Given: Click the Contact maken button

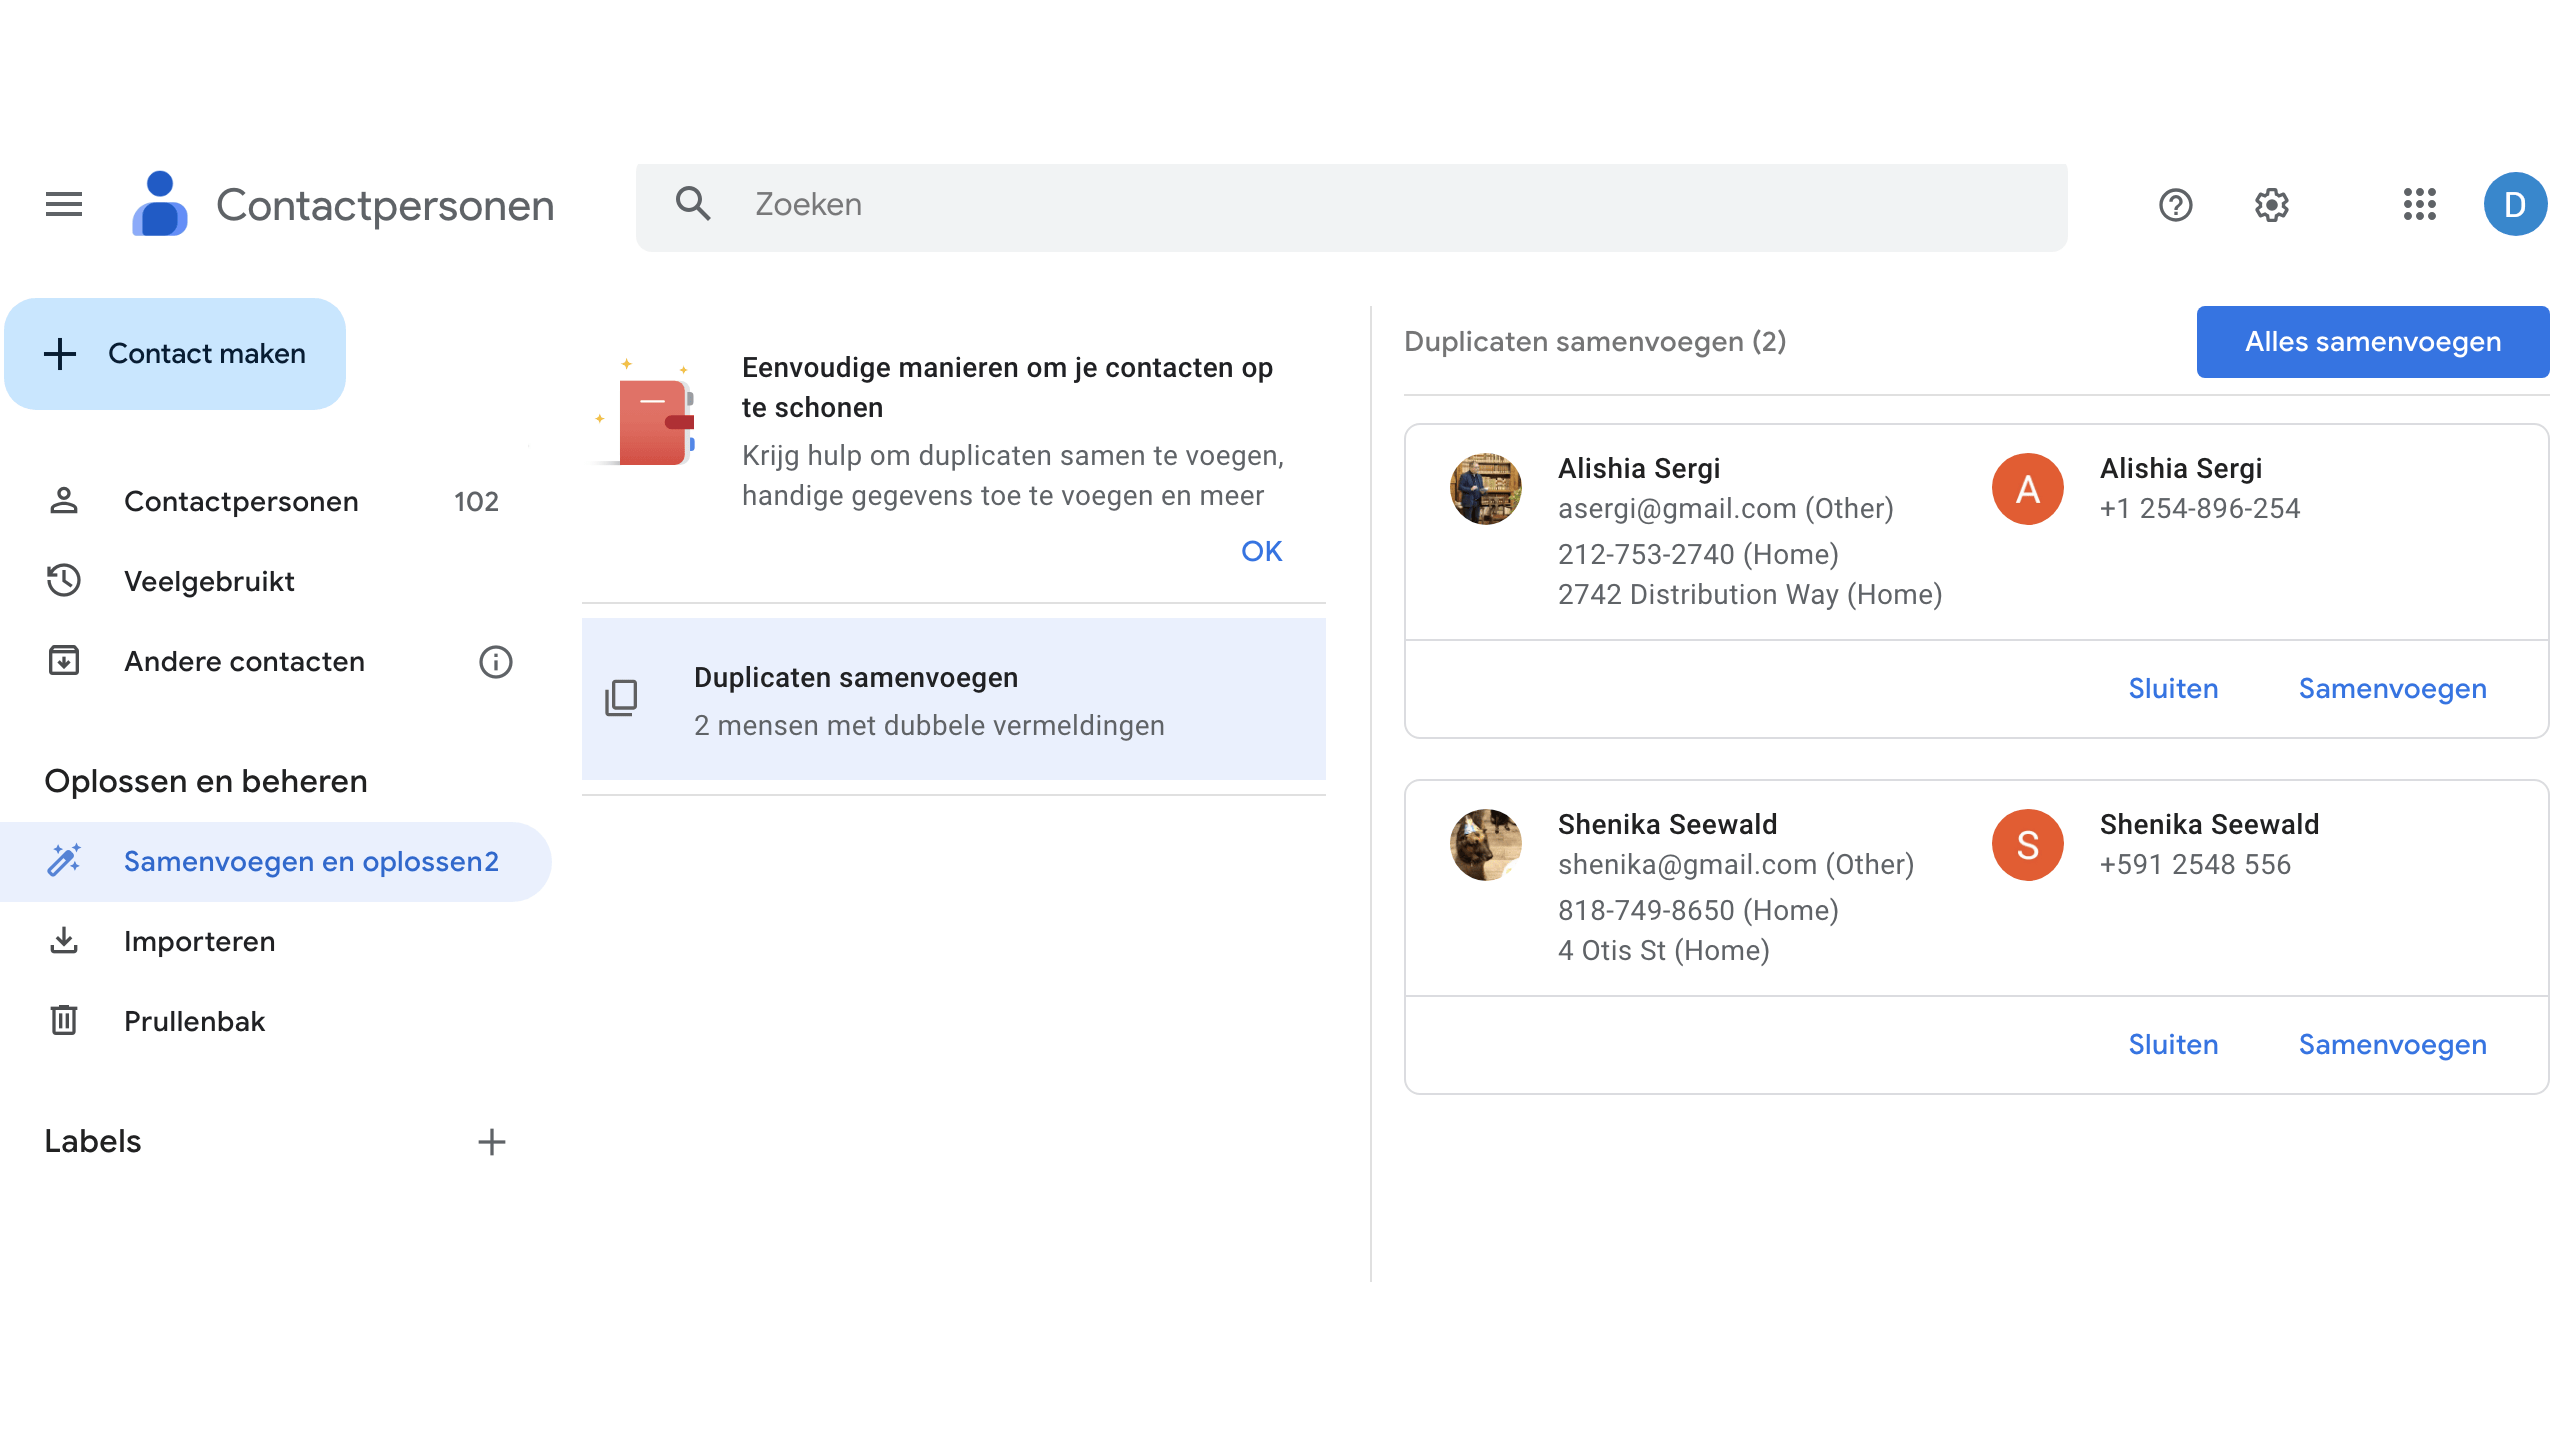Looking at the screenshot, I should click(x=176, y=354).
